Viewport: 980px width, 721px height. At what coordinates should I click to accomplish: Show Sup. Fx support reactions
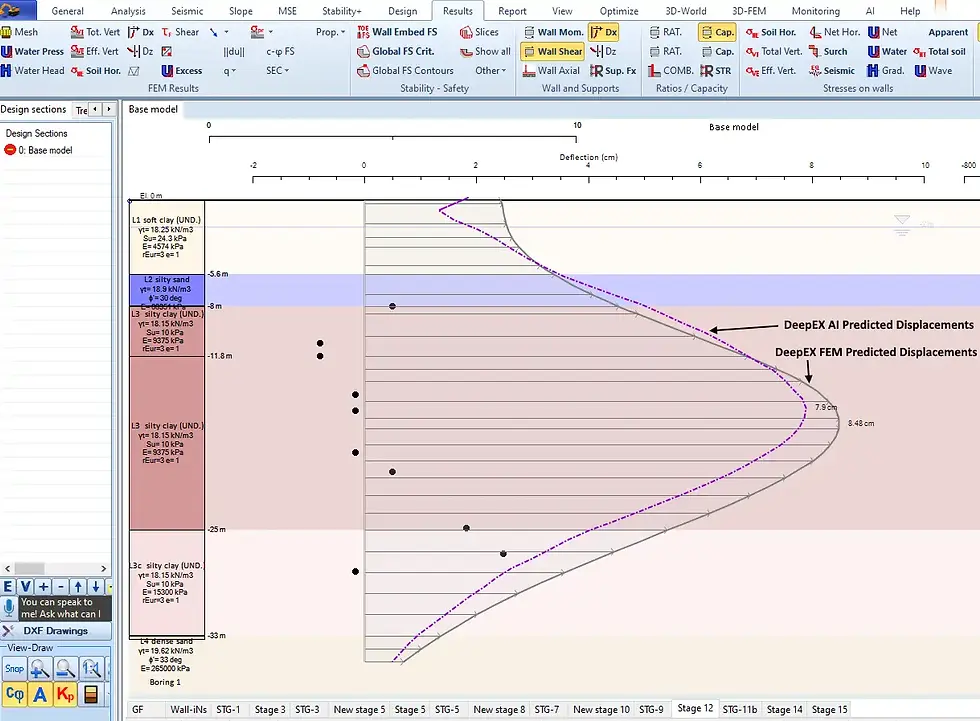(613, 71)
